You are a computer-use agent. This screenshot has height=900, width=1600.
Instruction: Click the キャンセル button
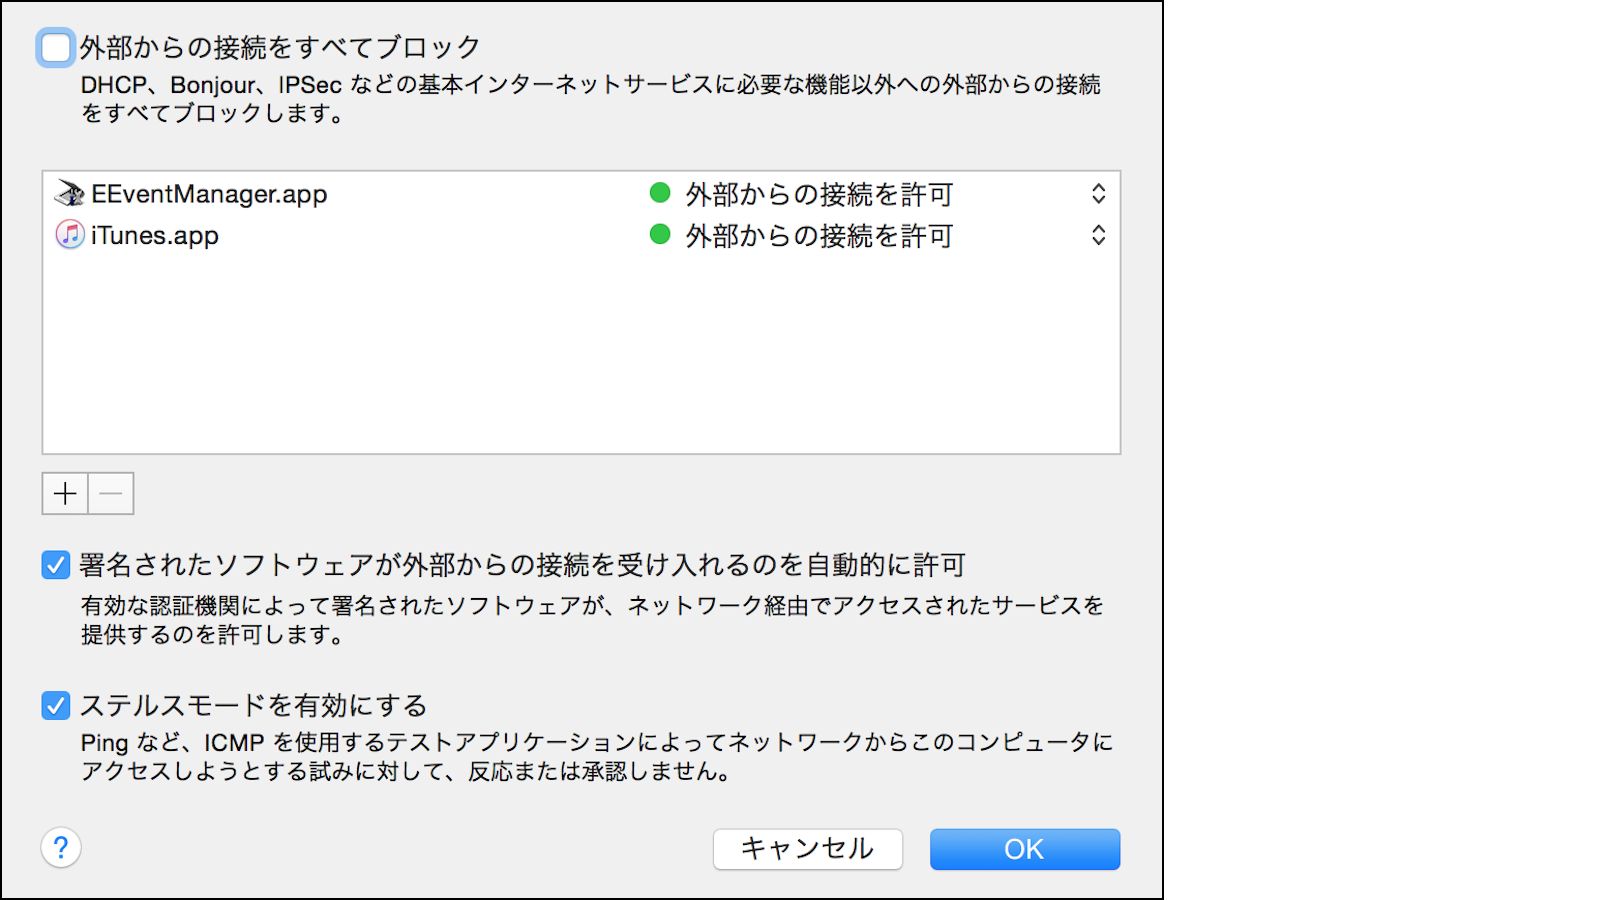807,849
